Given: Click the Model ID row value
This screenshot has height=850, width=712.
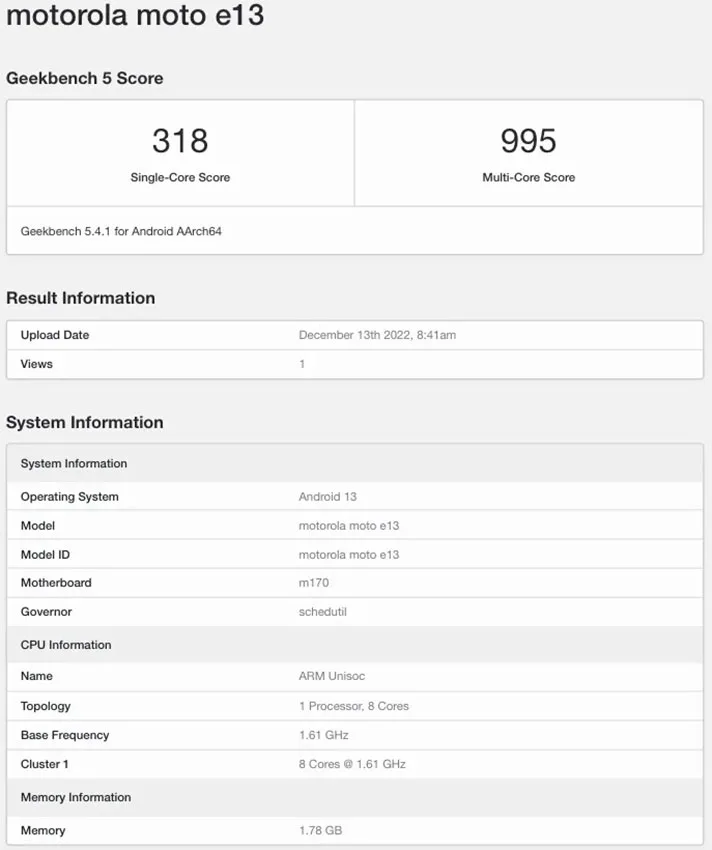Looking at the screenshot, I should [349, 555].
